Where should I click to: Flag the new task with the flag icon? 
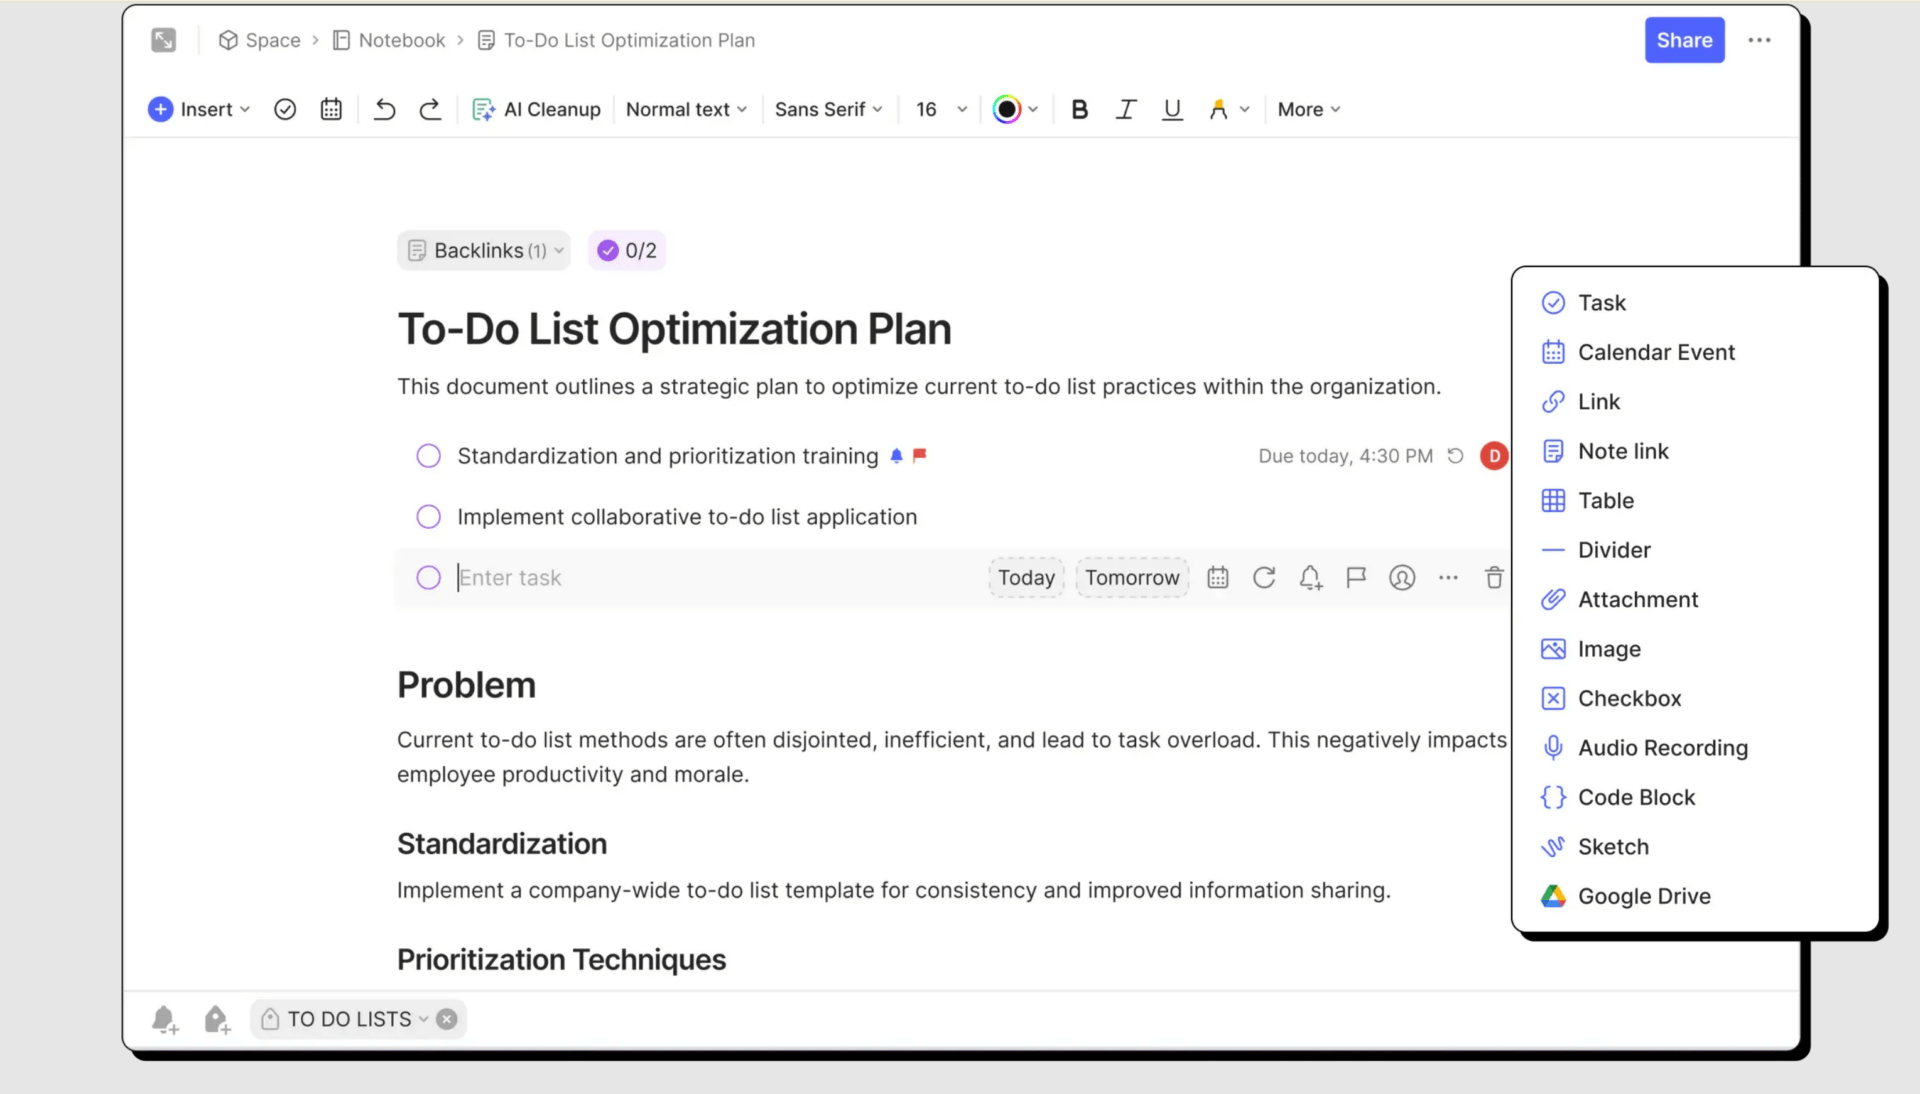tap(1356, 578)
